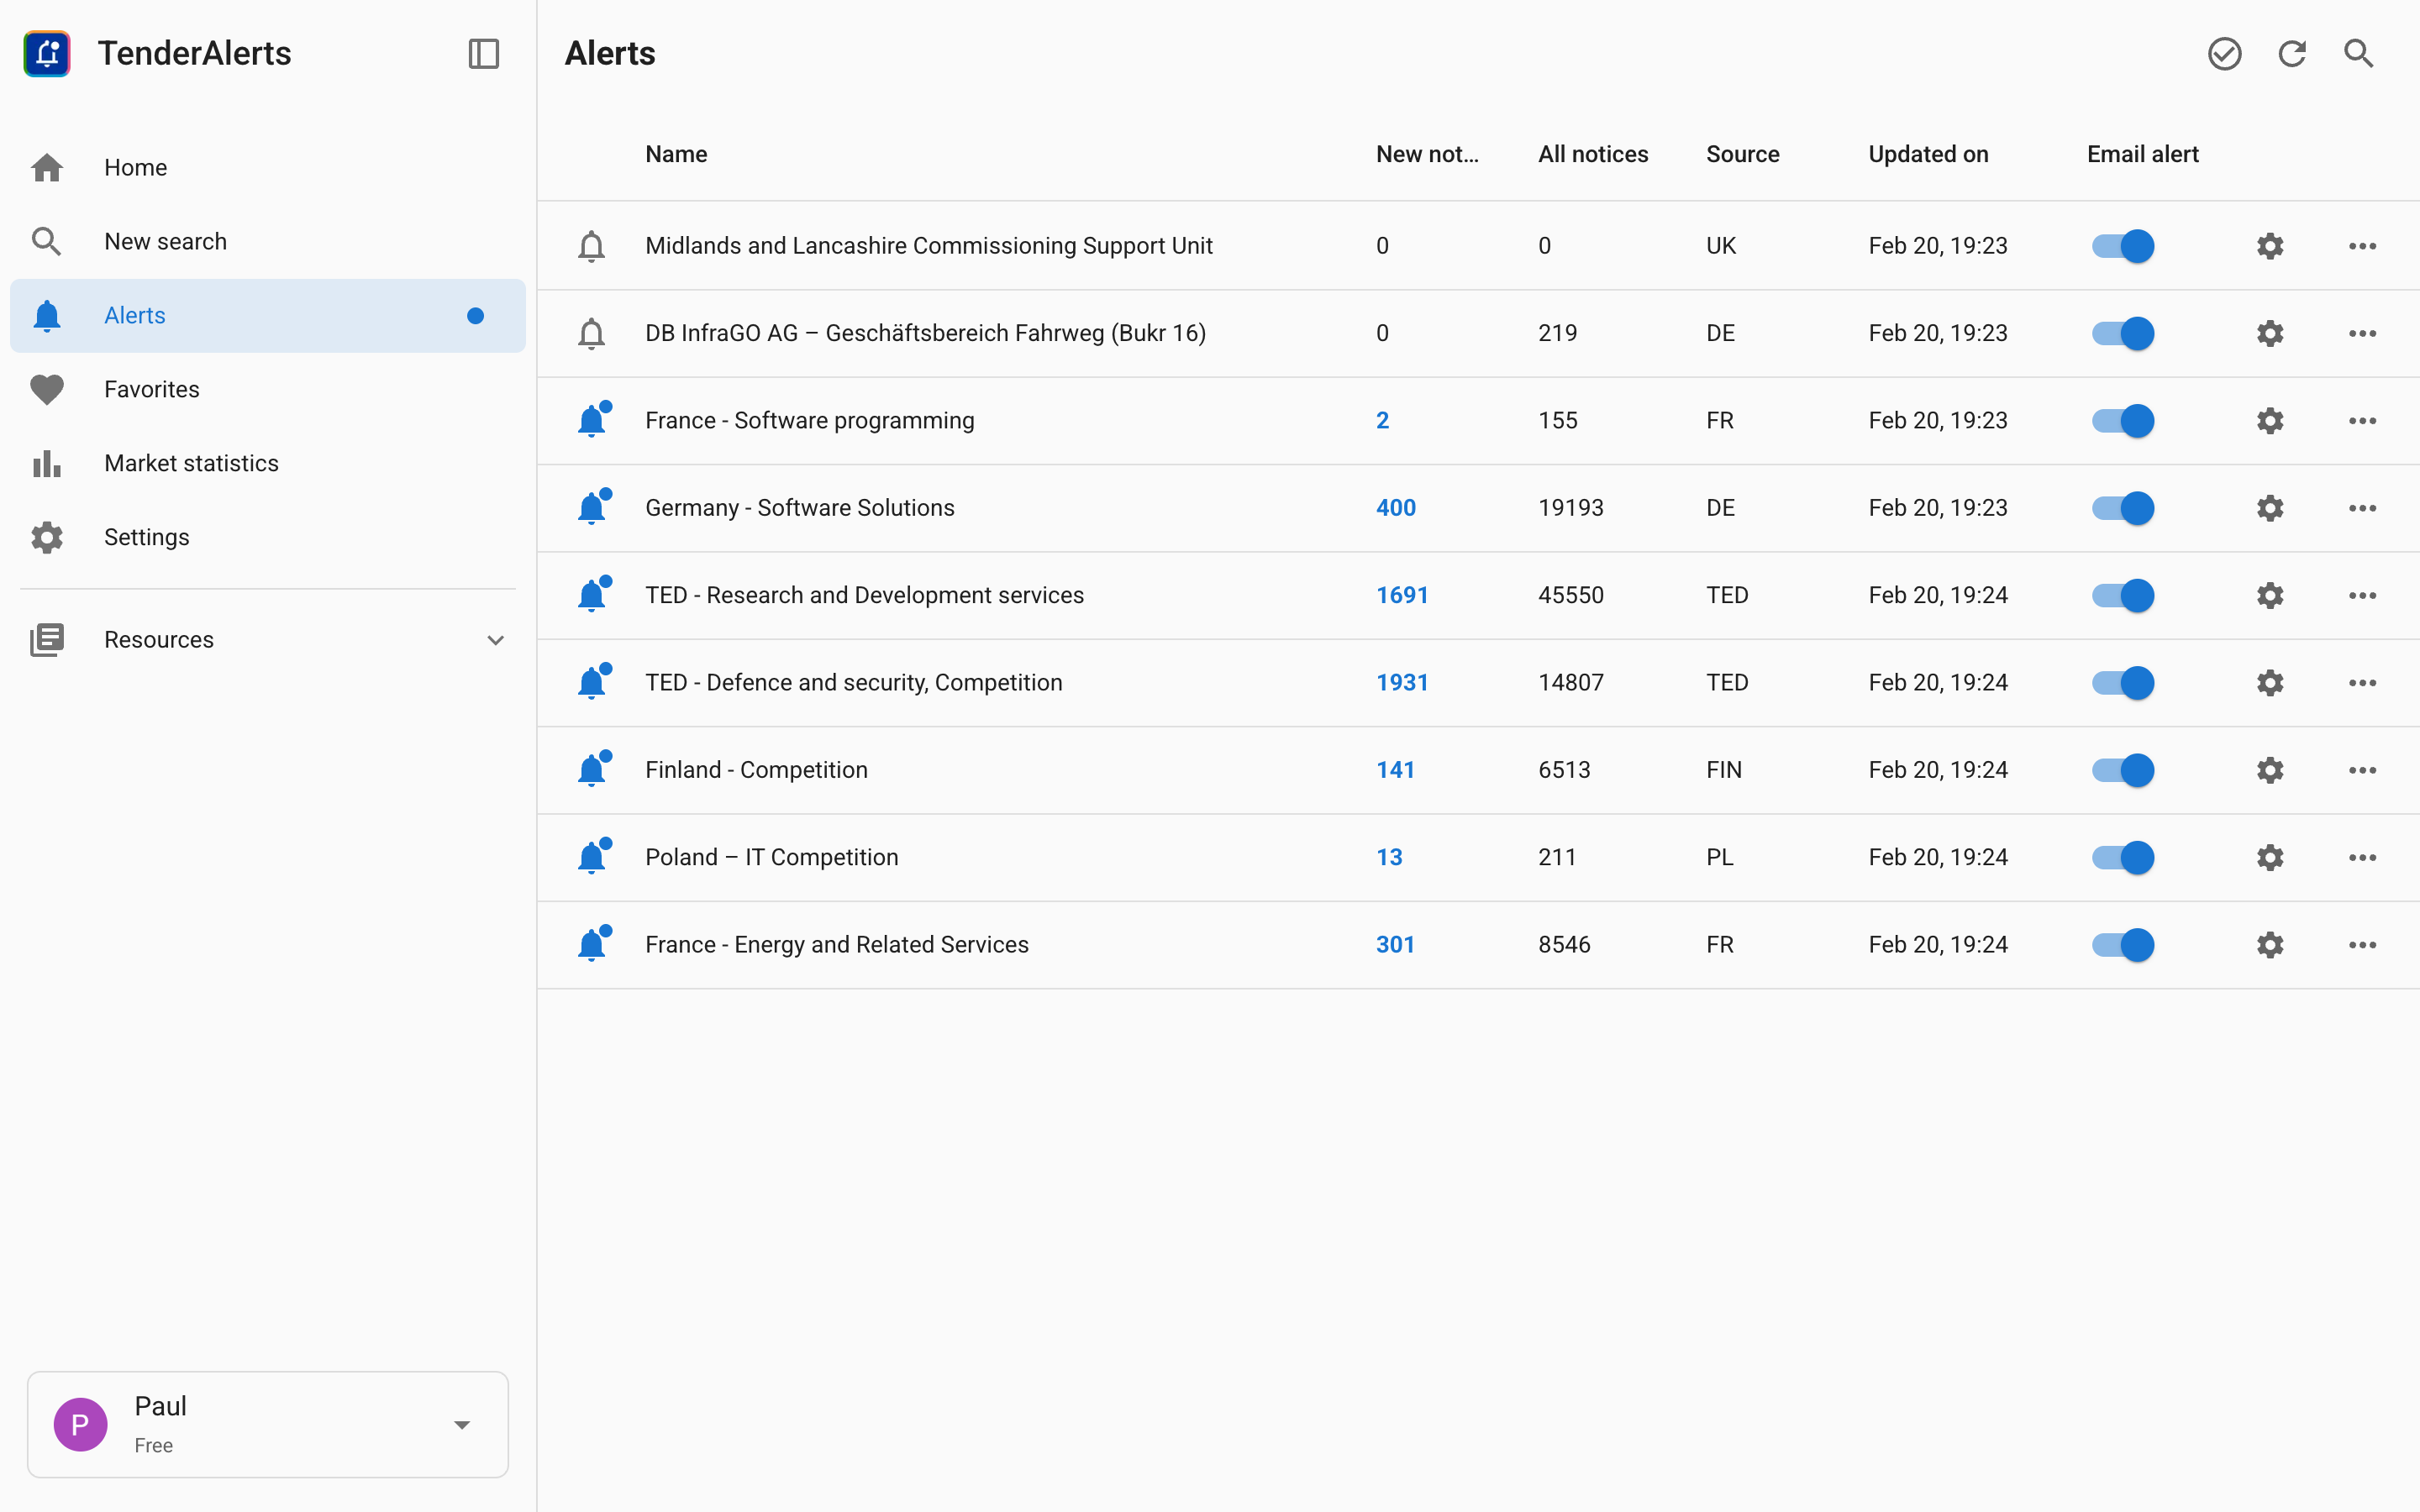This screenshot has height=1512, width=2420.
Task: Click the Alerts bell icon in sidebar
Action: (47, 315)
